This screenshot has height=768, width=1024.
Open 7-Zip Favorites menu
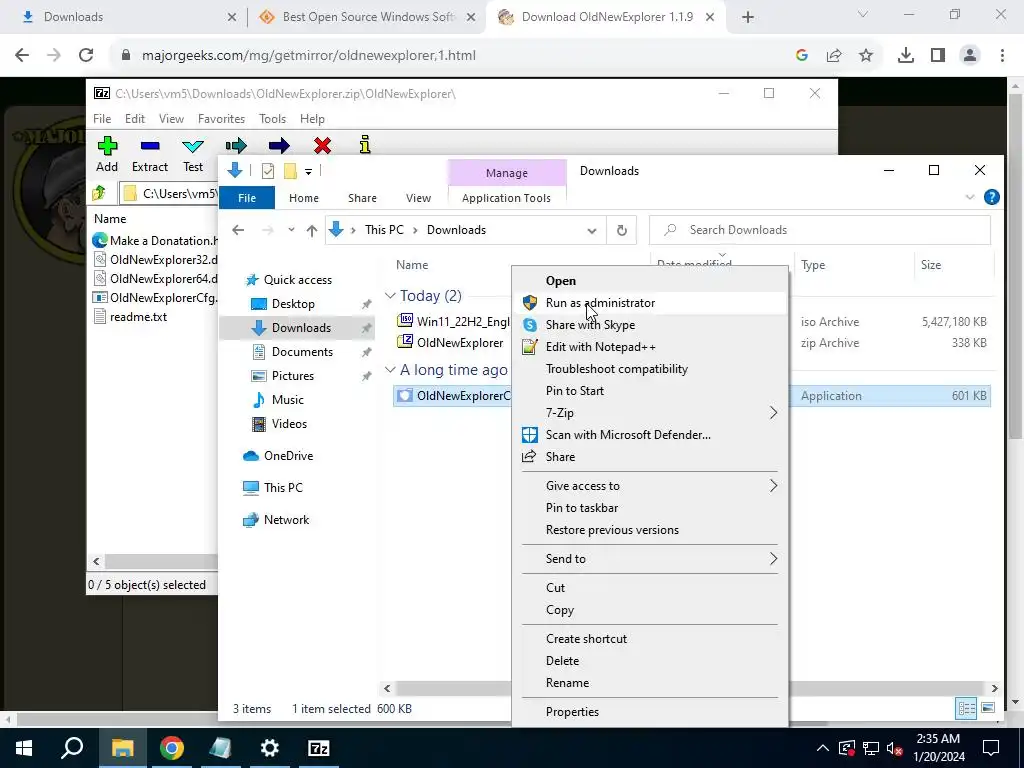point(221,119)
